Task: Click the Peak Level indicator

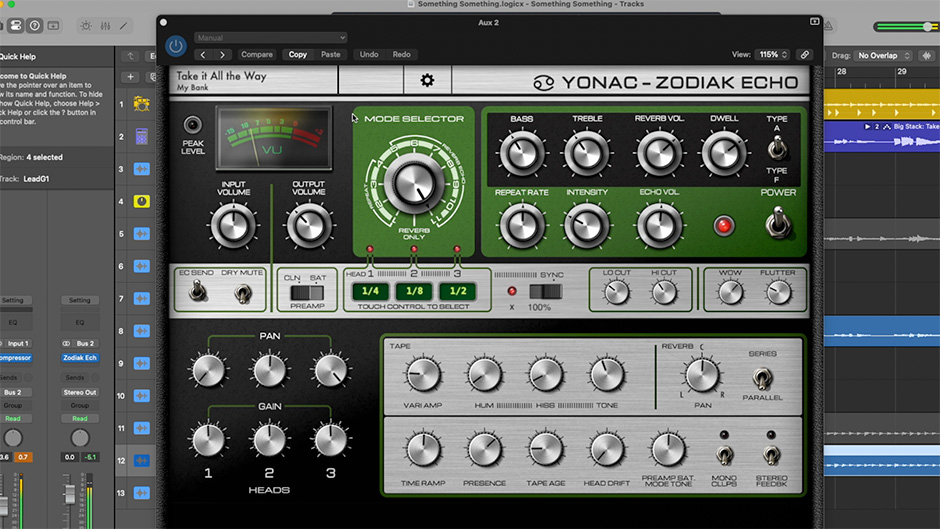Action: 192,125
